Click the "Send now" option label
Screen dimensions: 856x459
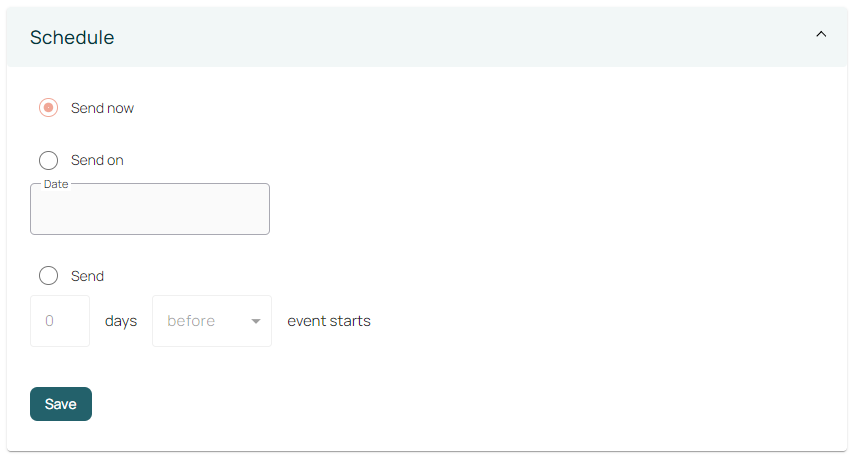(x=102, y=108)
